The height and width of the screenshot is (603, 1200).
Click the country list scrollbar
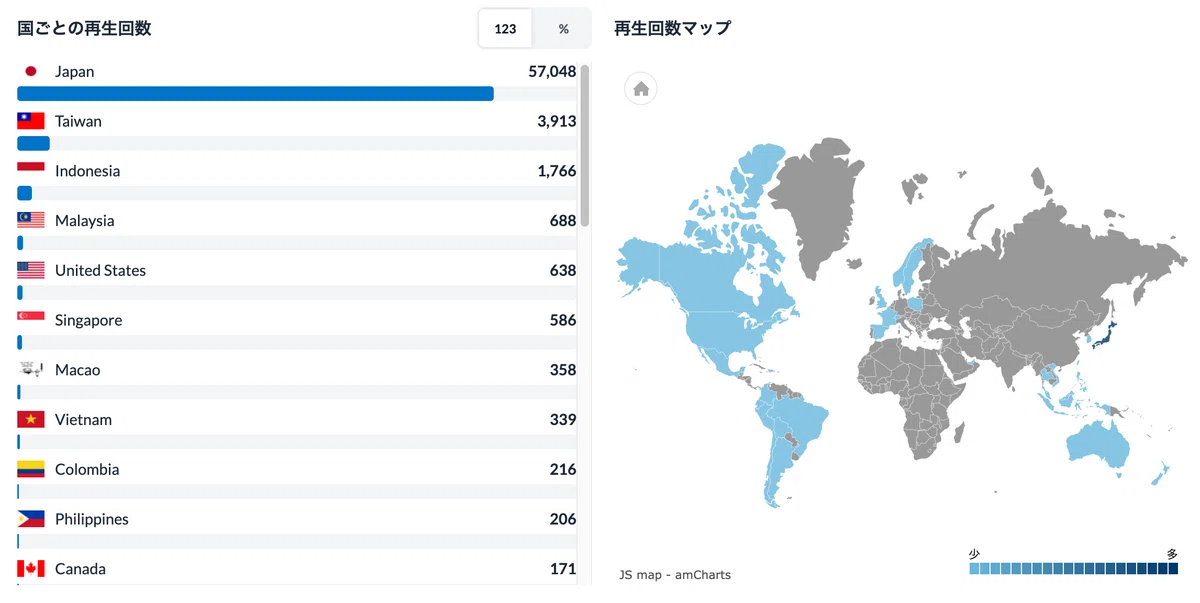click(x=585, y=145)
